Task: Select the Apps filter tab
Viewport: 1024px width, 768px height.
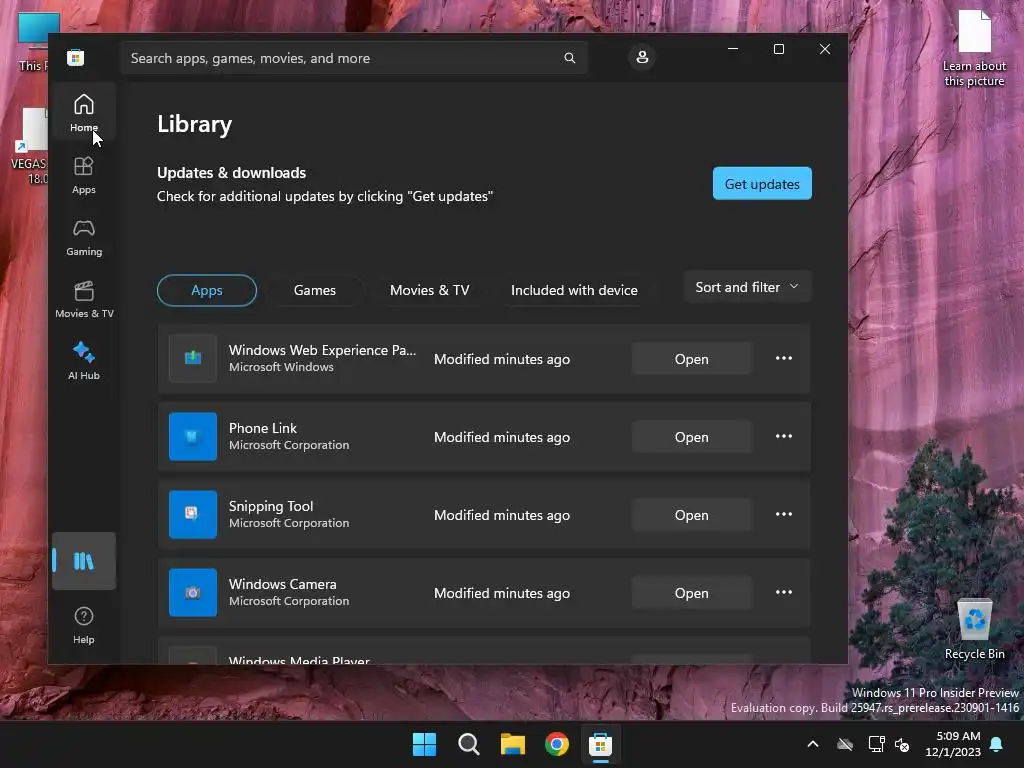Action: (207, 290)
